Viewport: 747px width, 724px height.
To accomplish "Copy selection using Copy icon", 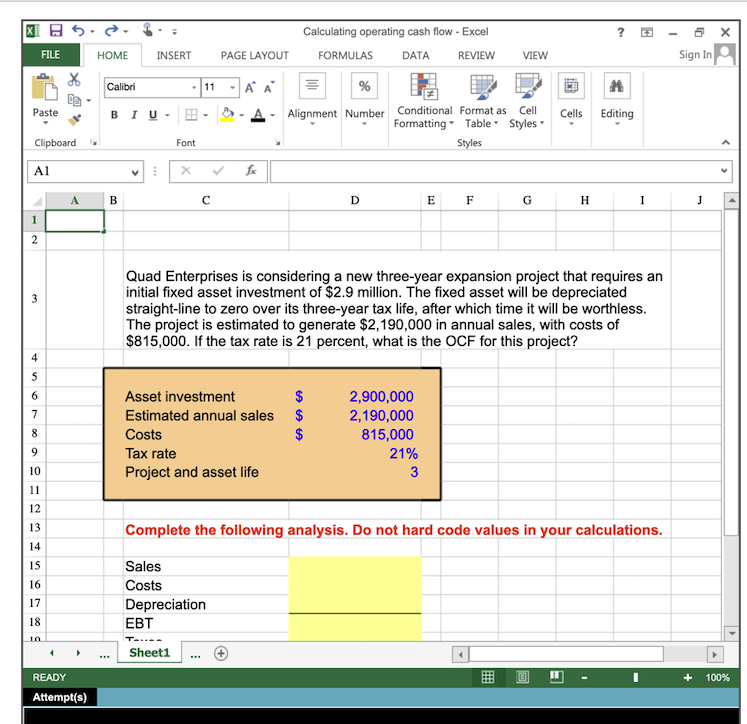I will pyautogui.click(x=74, y=100).
